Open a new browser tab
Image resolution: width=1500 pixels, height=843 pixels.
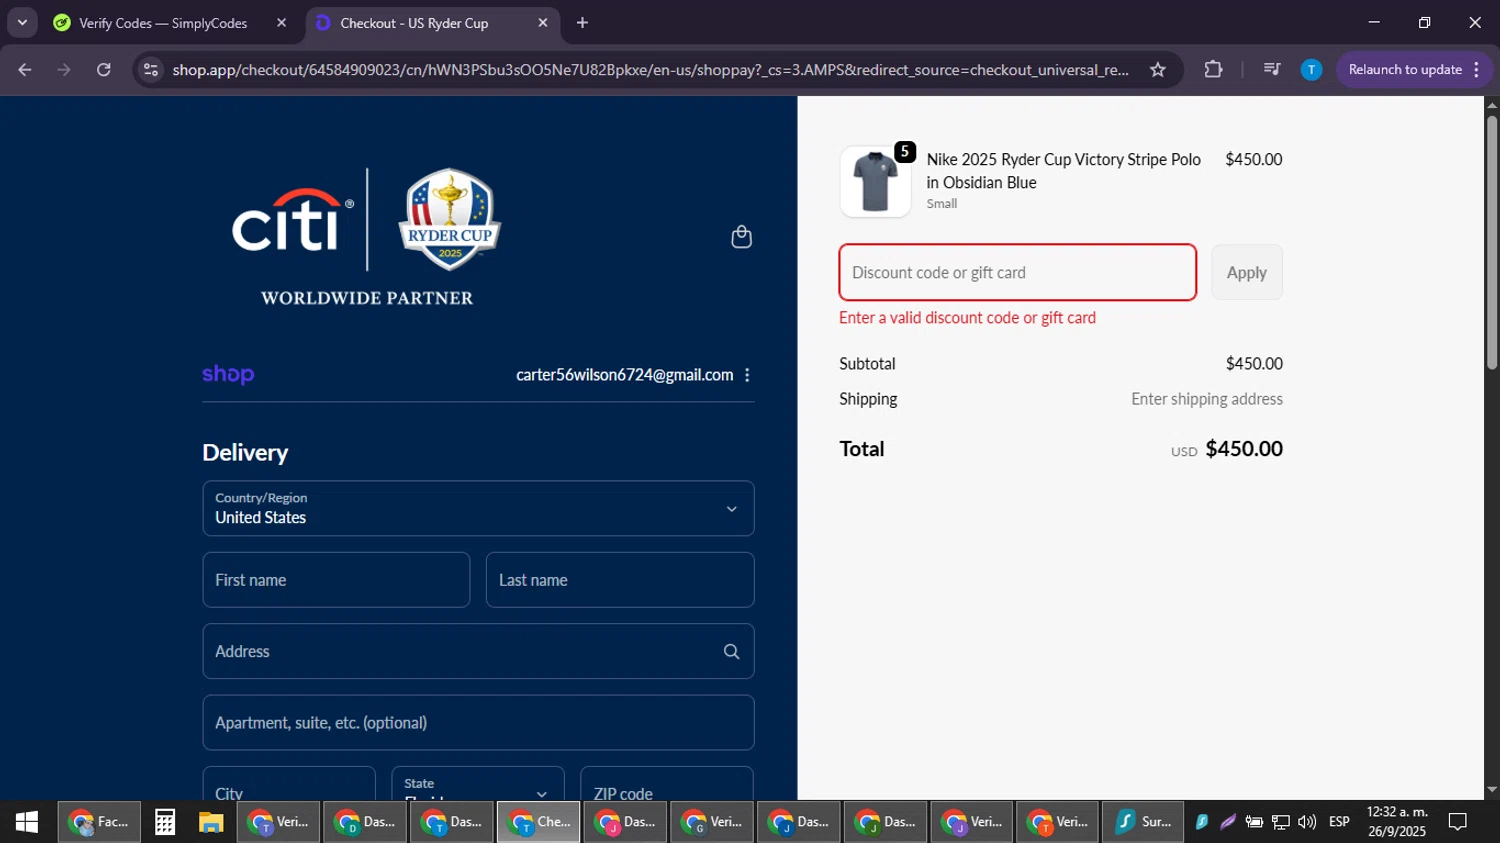point(582,23)
